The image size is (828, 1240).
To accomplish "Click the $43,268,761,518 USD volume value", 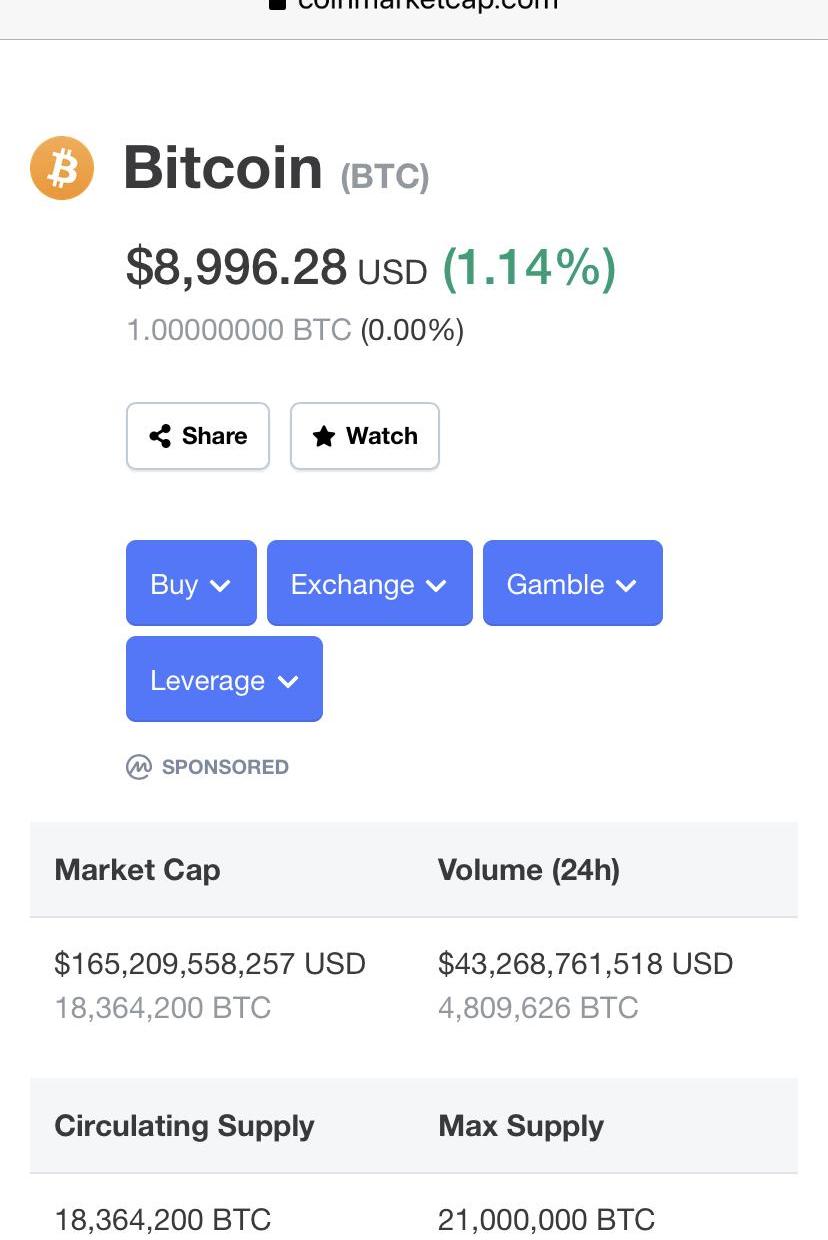I will pos(585,964).
